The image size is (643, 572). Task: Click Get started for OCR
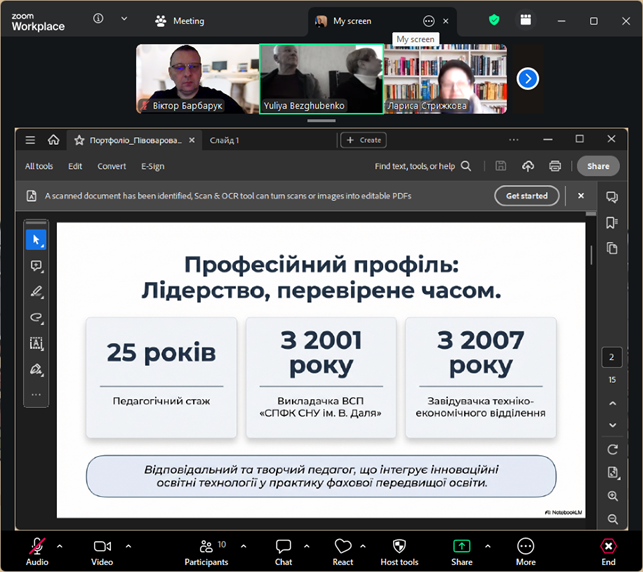point(527,196)
